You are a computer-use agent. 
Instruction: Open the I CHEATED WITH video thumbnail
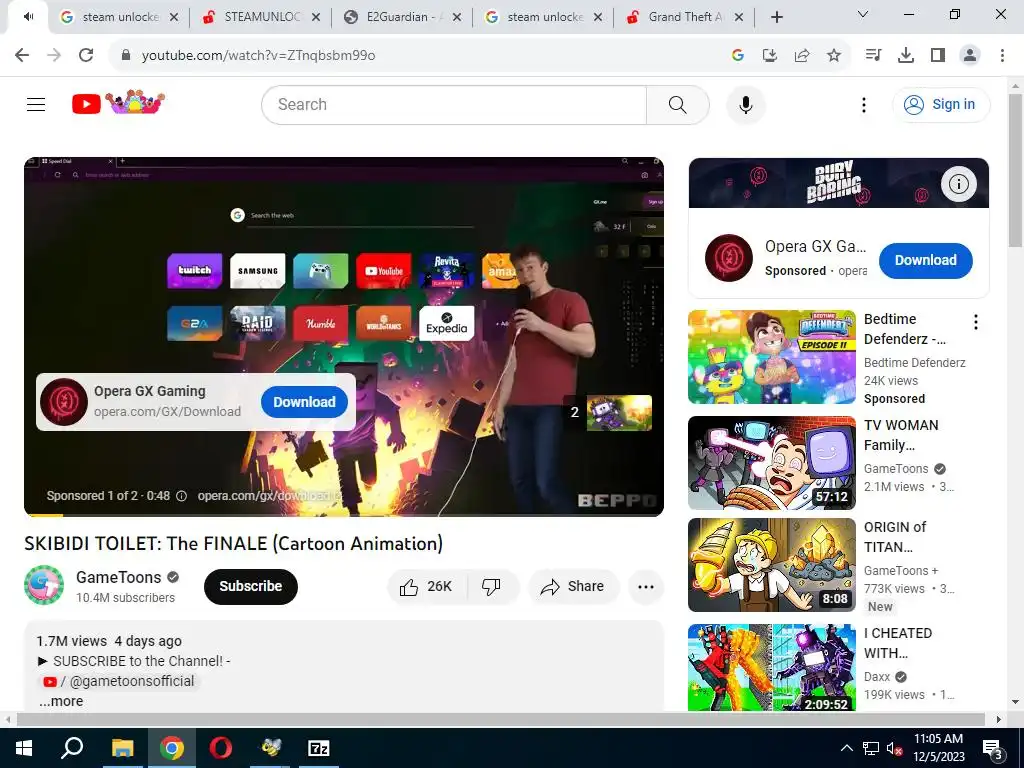[771, 667]
